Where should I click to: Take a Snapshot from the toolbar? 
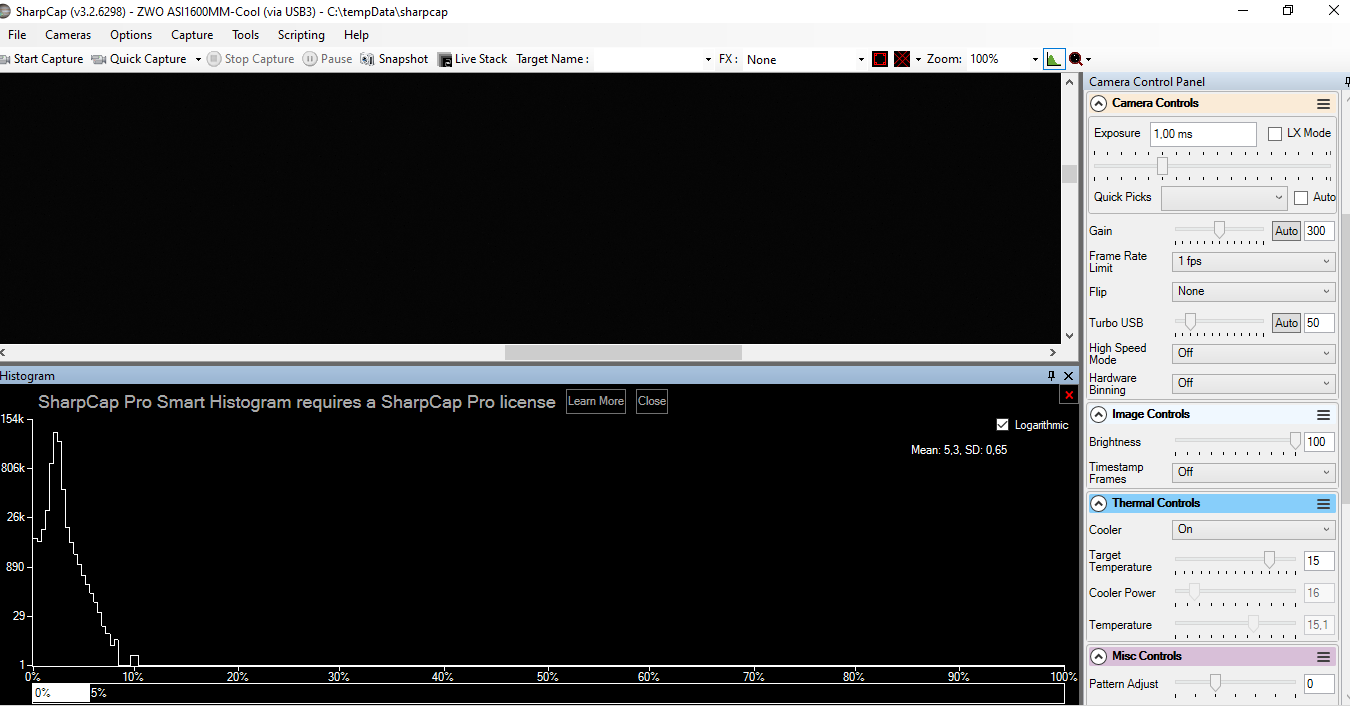(x=394, y=59)
